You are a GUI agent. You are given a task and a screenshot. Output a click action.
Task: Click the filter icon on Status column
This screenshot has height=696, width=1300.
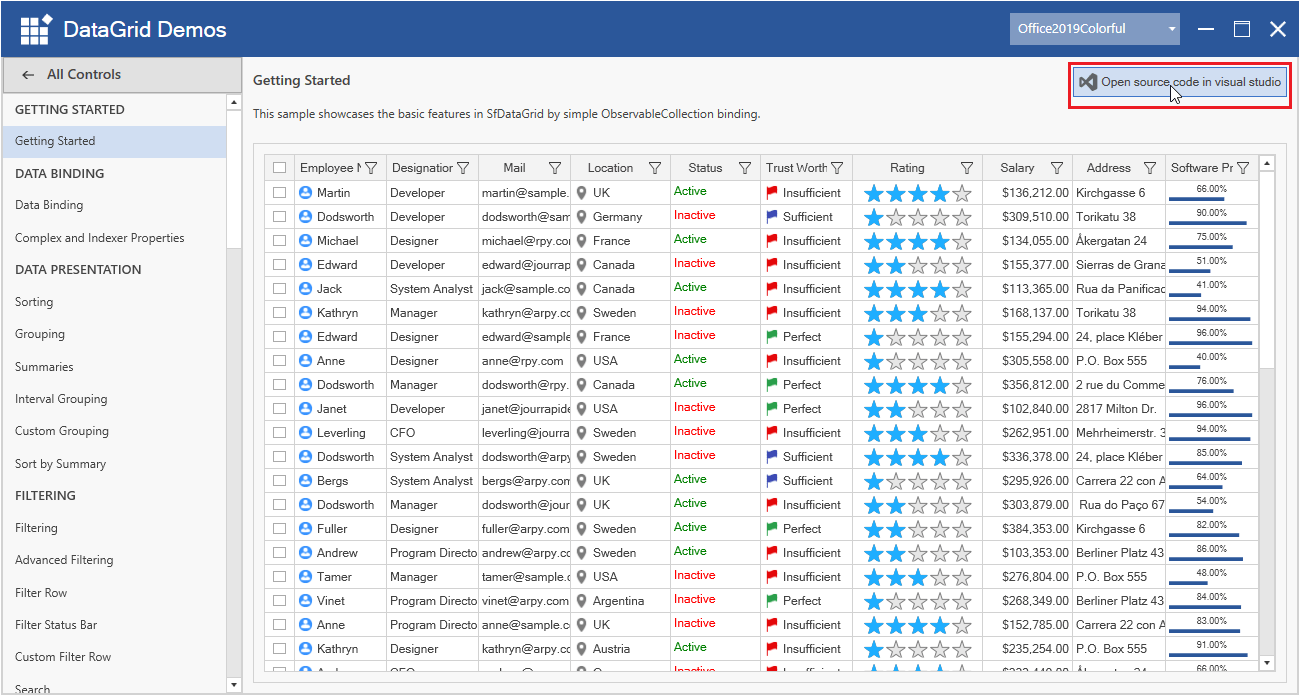(745, 168)
